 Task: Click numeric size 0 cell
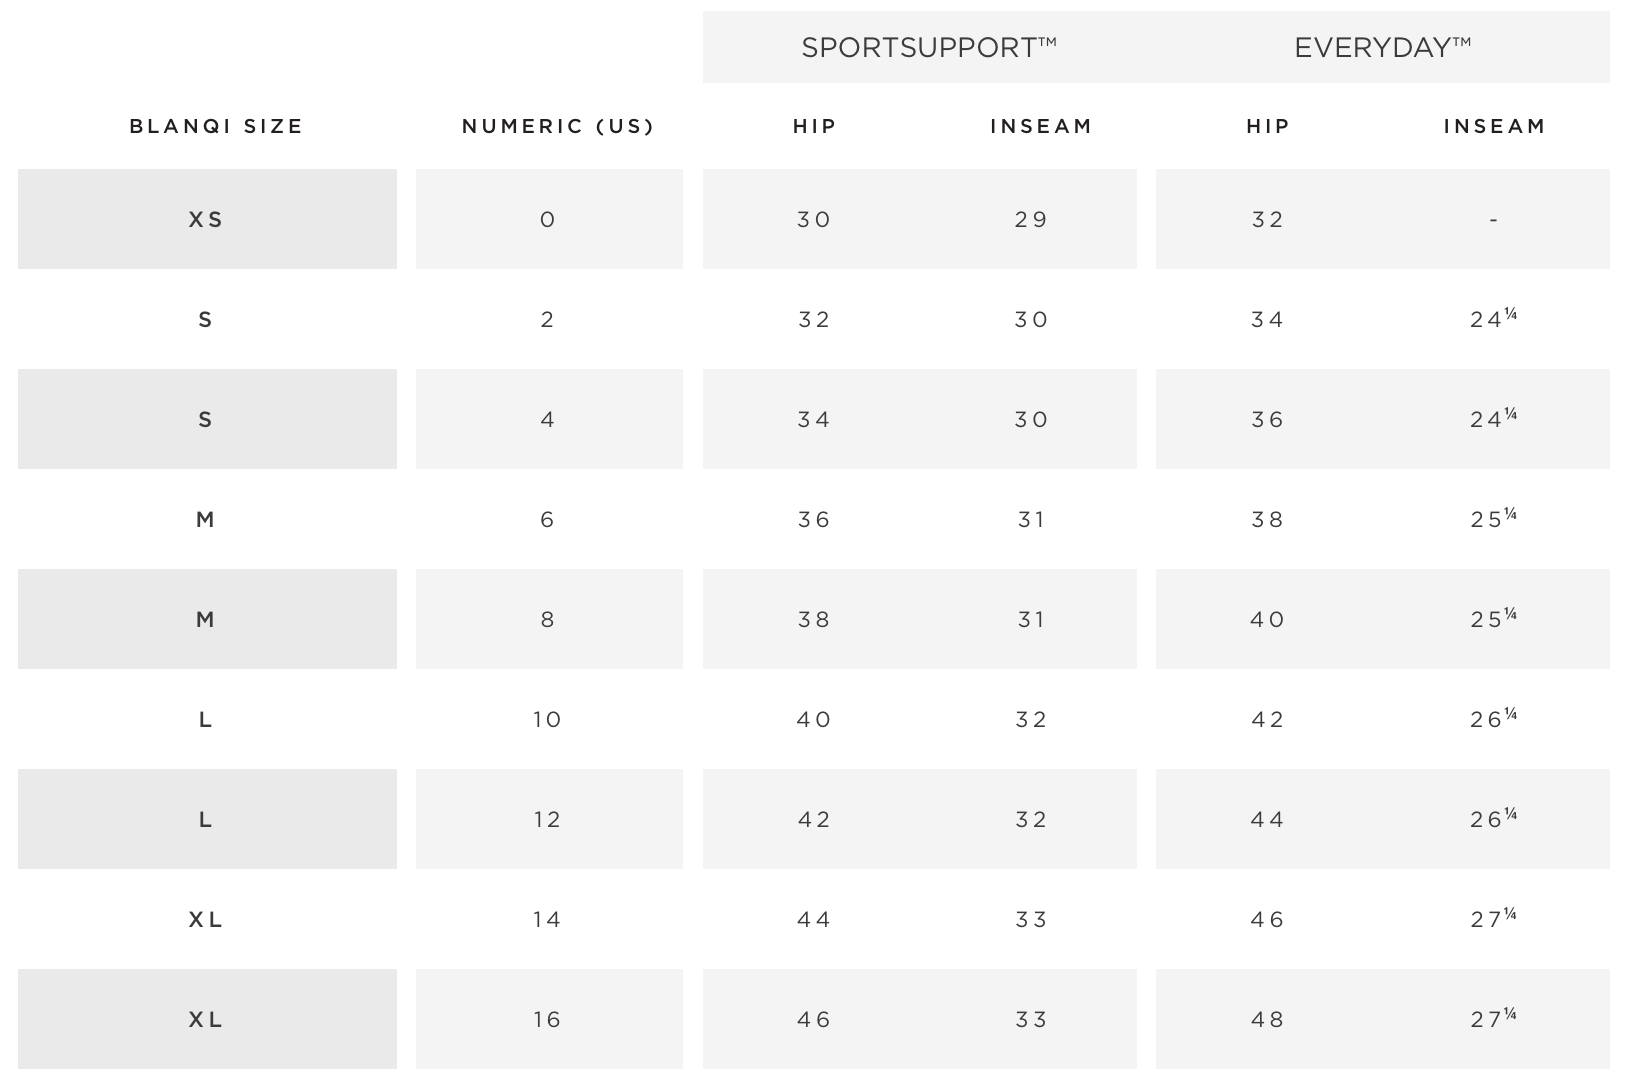[549, 219]
